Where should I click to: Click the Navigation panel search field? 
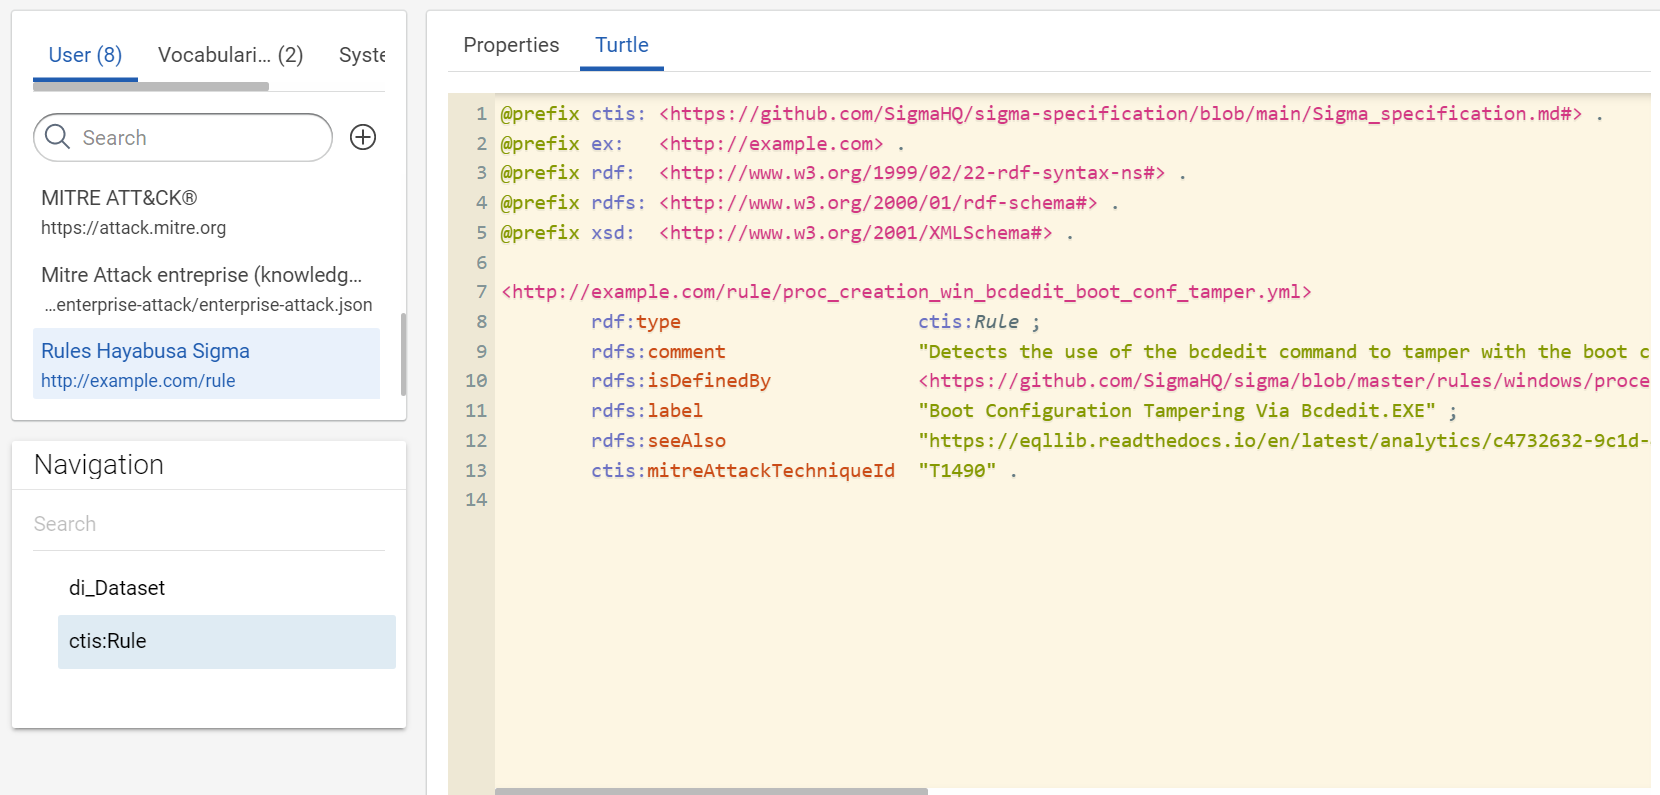point(208,524)
